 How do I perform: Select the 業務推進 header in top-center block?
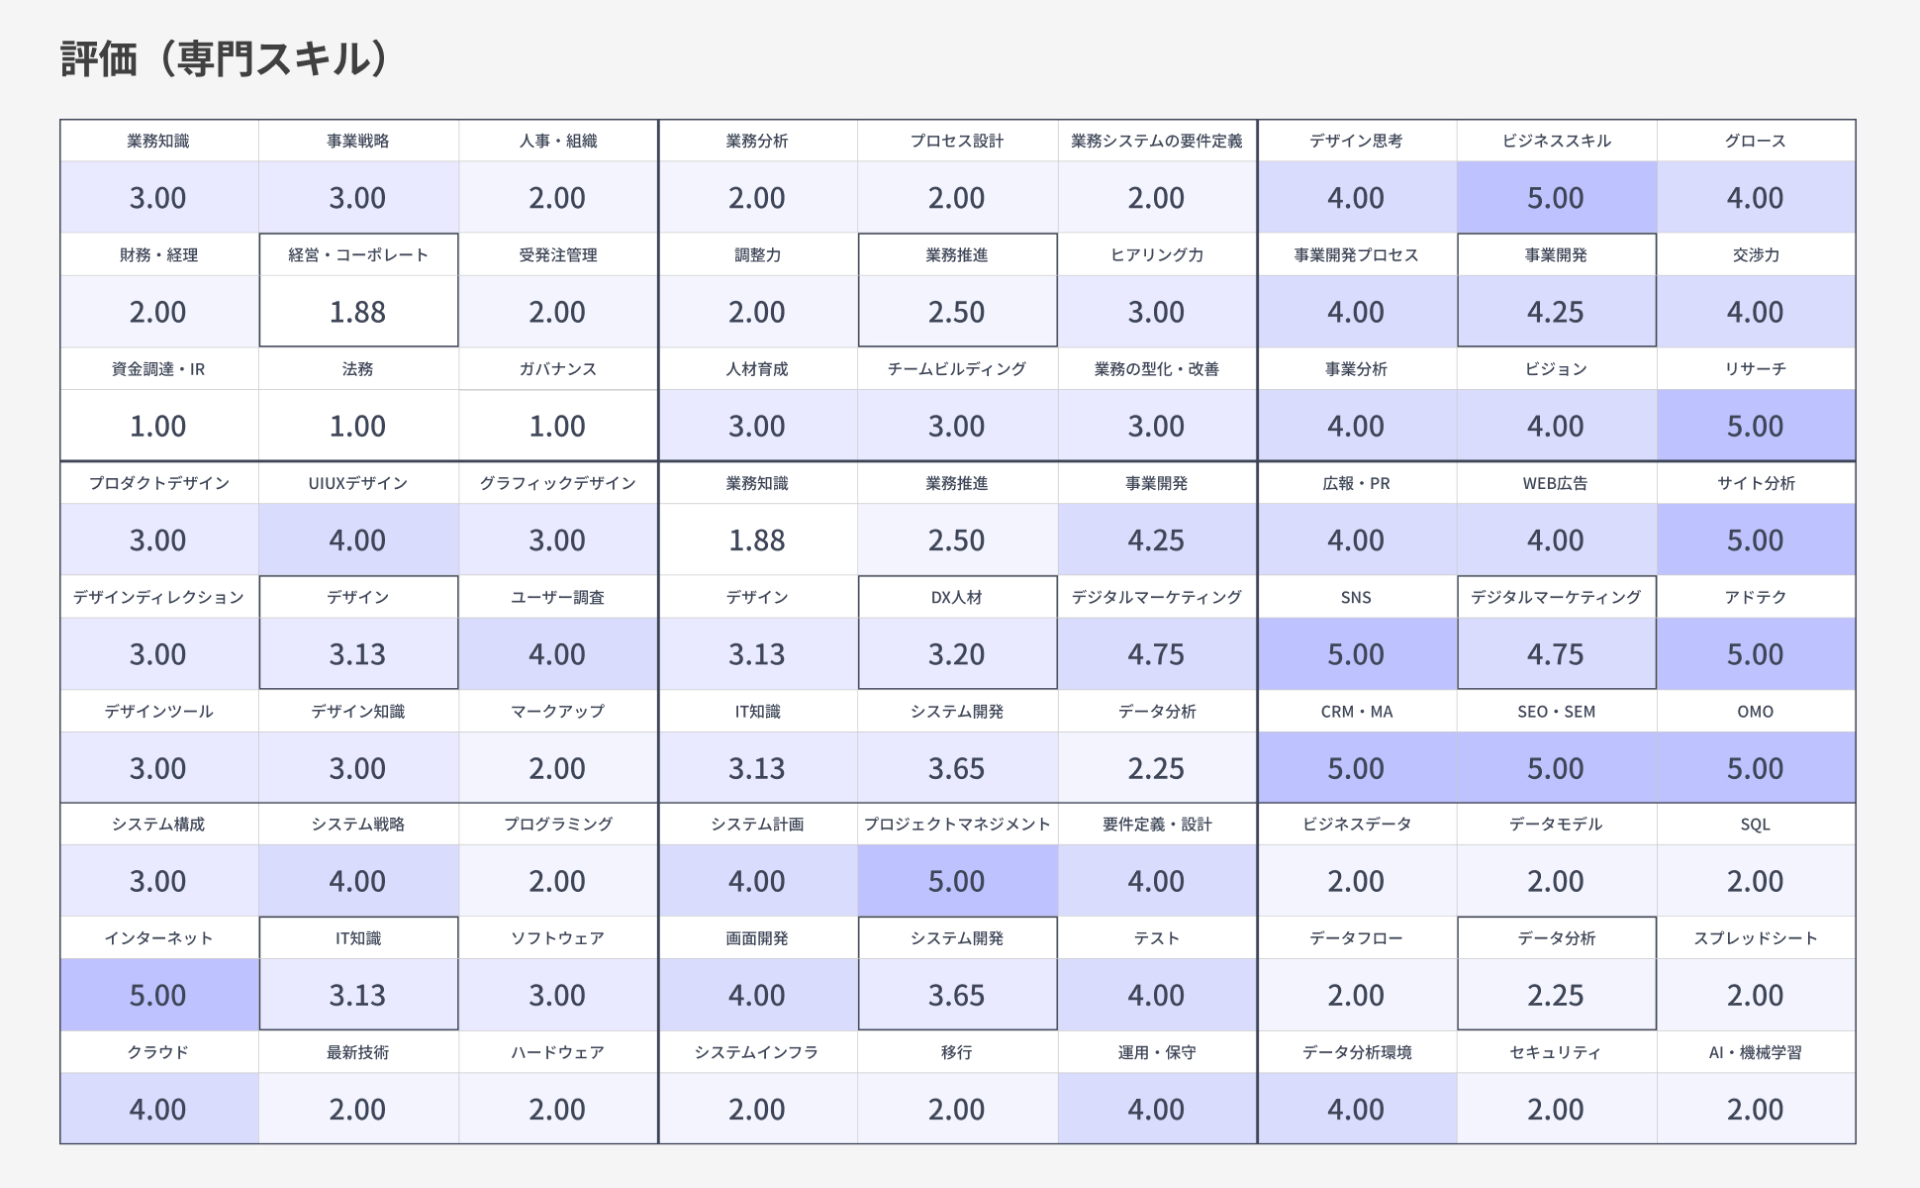click(x=957, y=255)
